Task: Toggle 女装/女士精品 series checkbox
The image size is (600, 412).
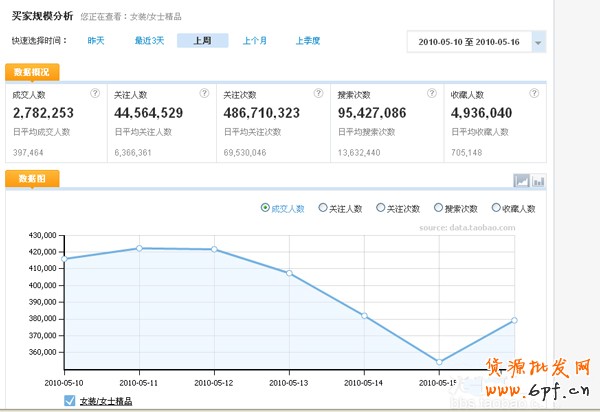Action: [70, 401]
